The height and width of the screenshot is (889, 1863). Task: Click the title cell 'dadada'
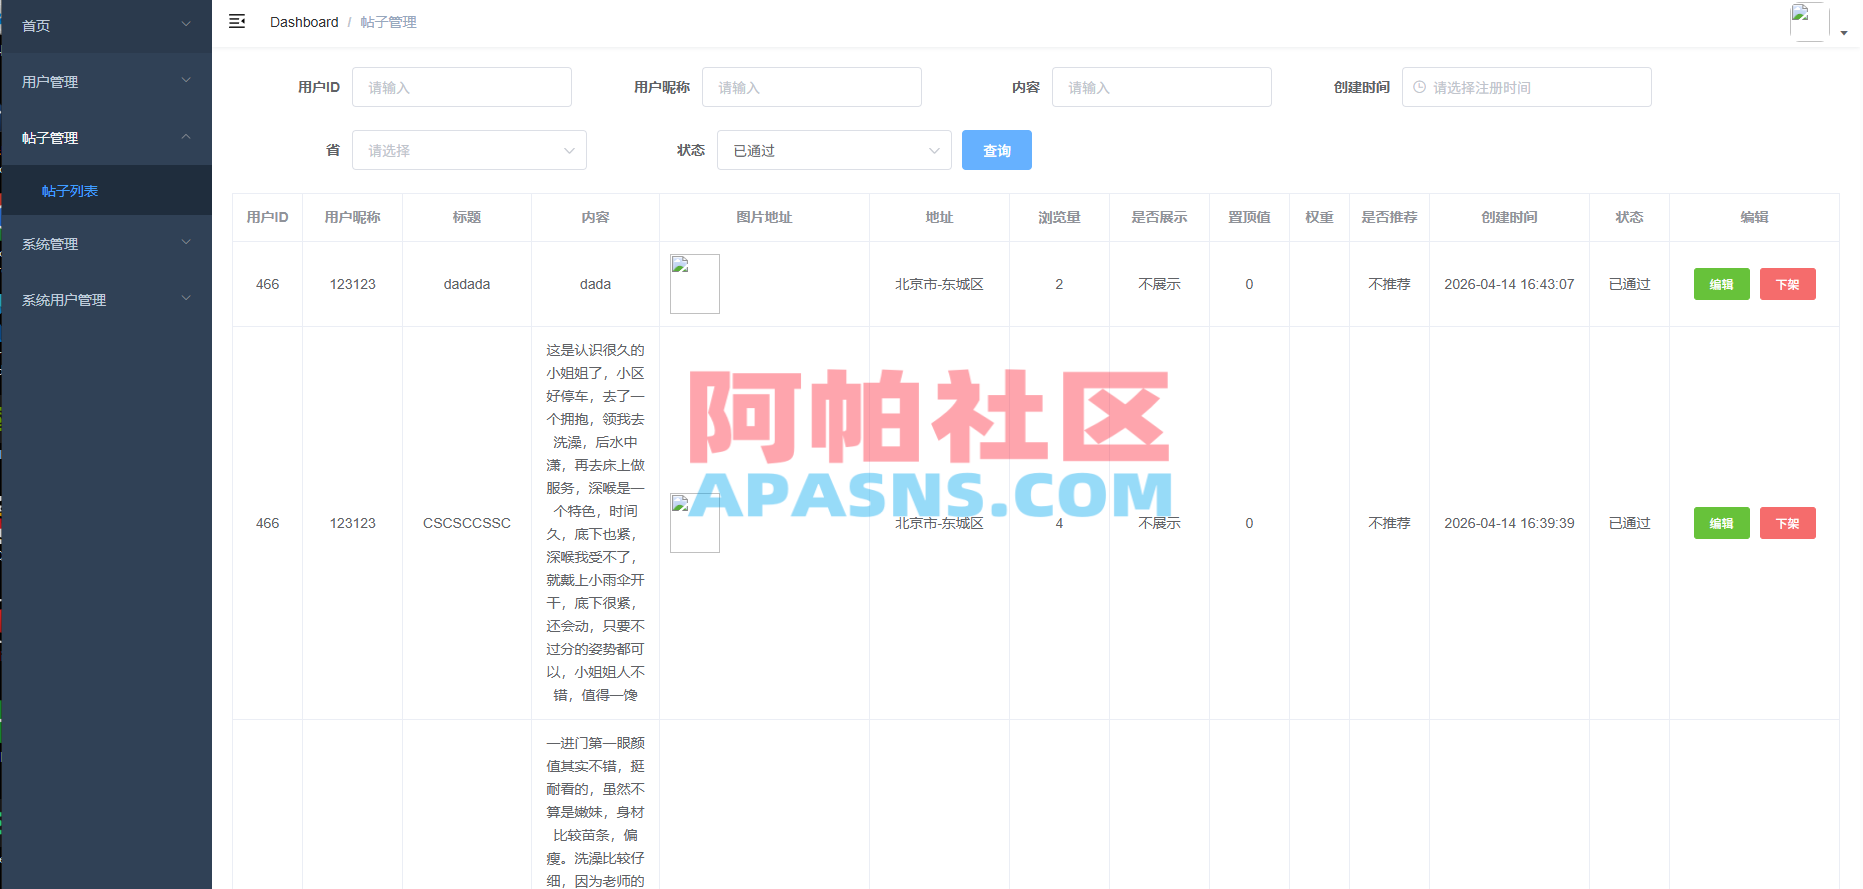pos(467,284)
